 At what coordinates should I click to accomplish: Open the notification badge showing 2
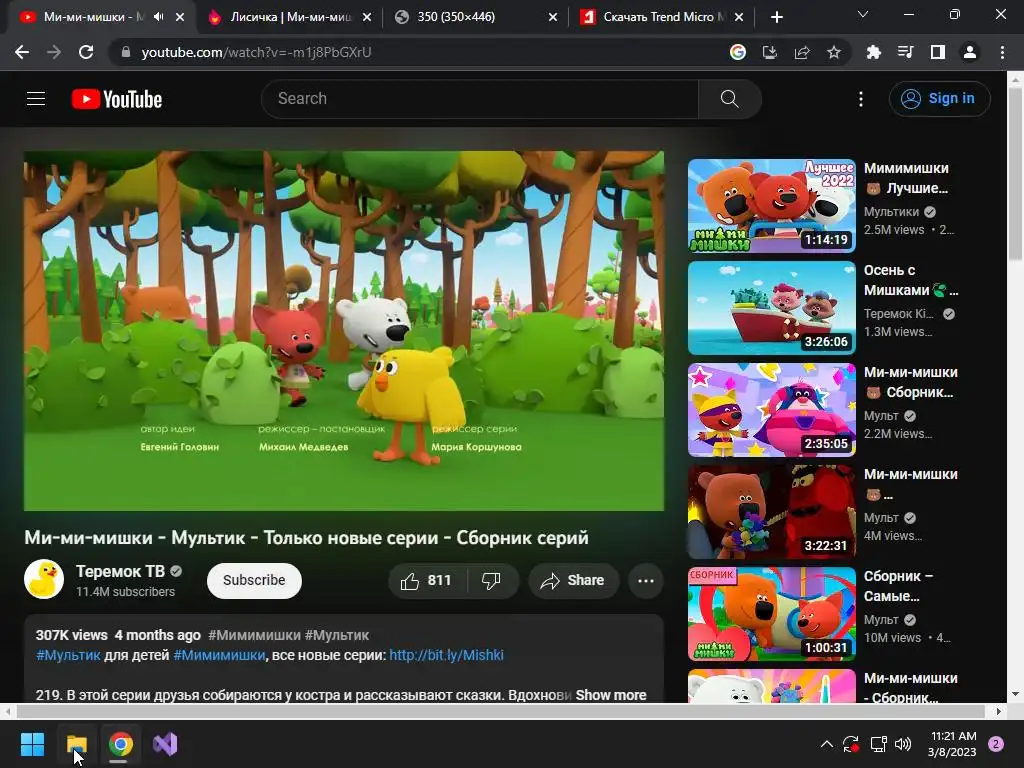pyautogui.click(x=996, y=744)
